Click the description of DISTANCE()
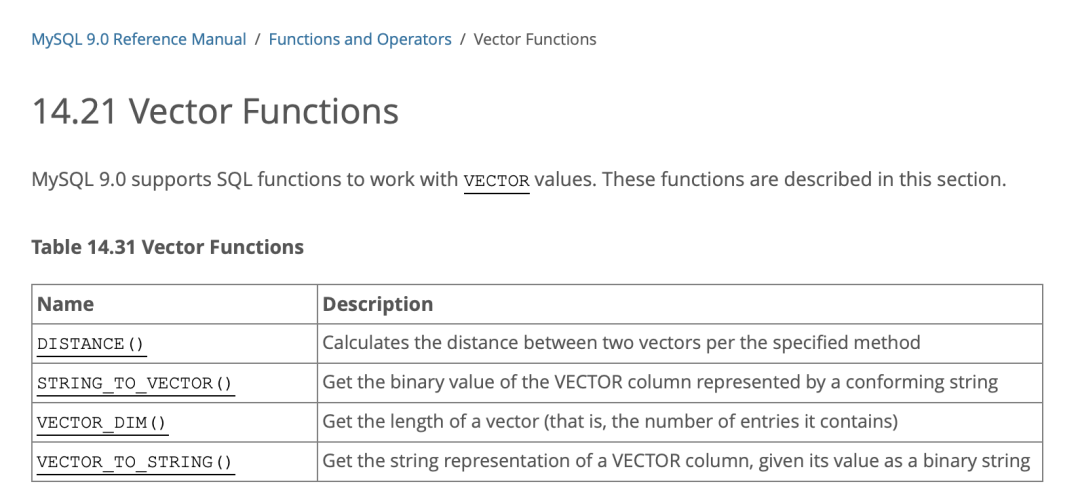This screenshot has width=1080, height=497. [x=621, y=343]
